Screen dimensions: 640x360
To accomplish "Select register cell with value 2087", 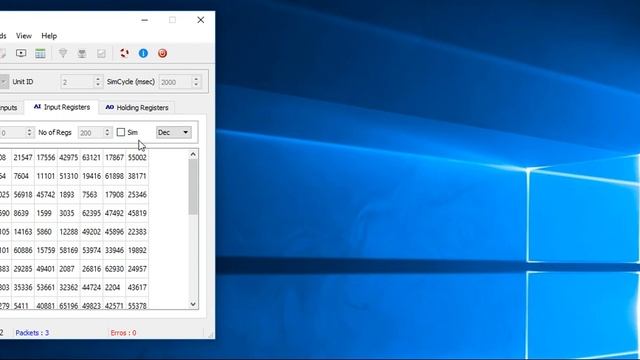I will pyautogui.click(x=69, y=269).
